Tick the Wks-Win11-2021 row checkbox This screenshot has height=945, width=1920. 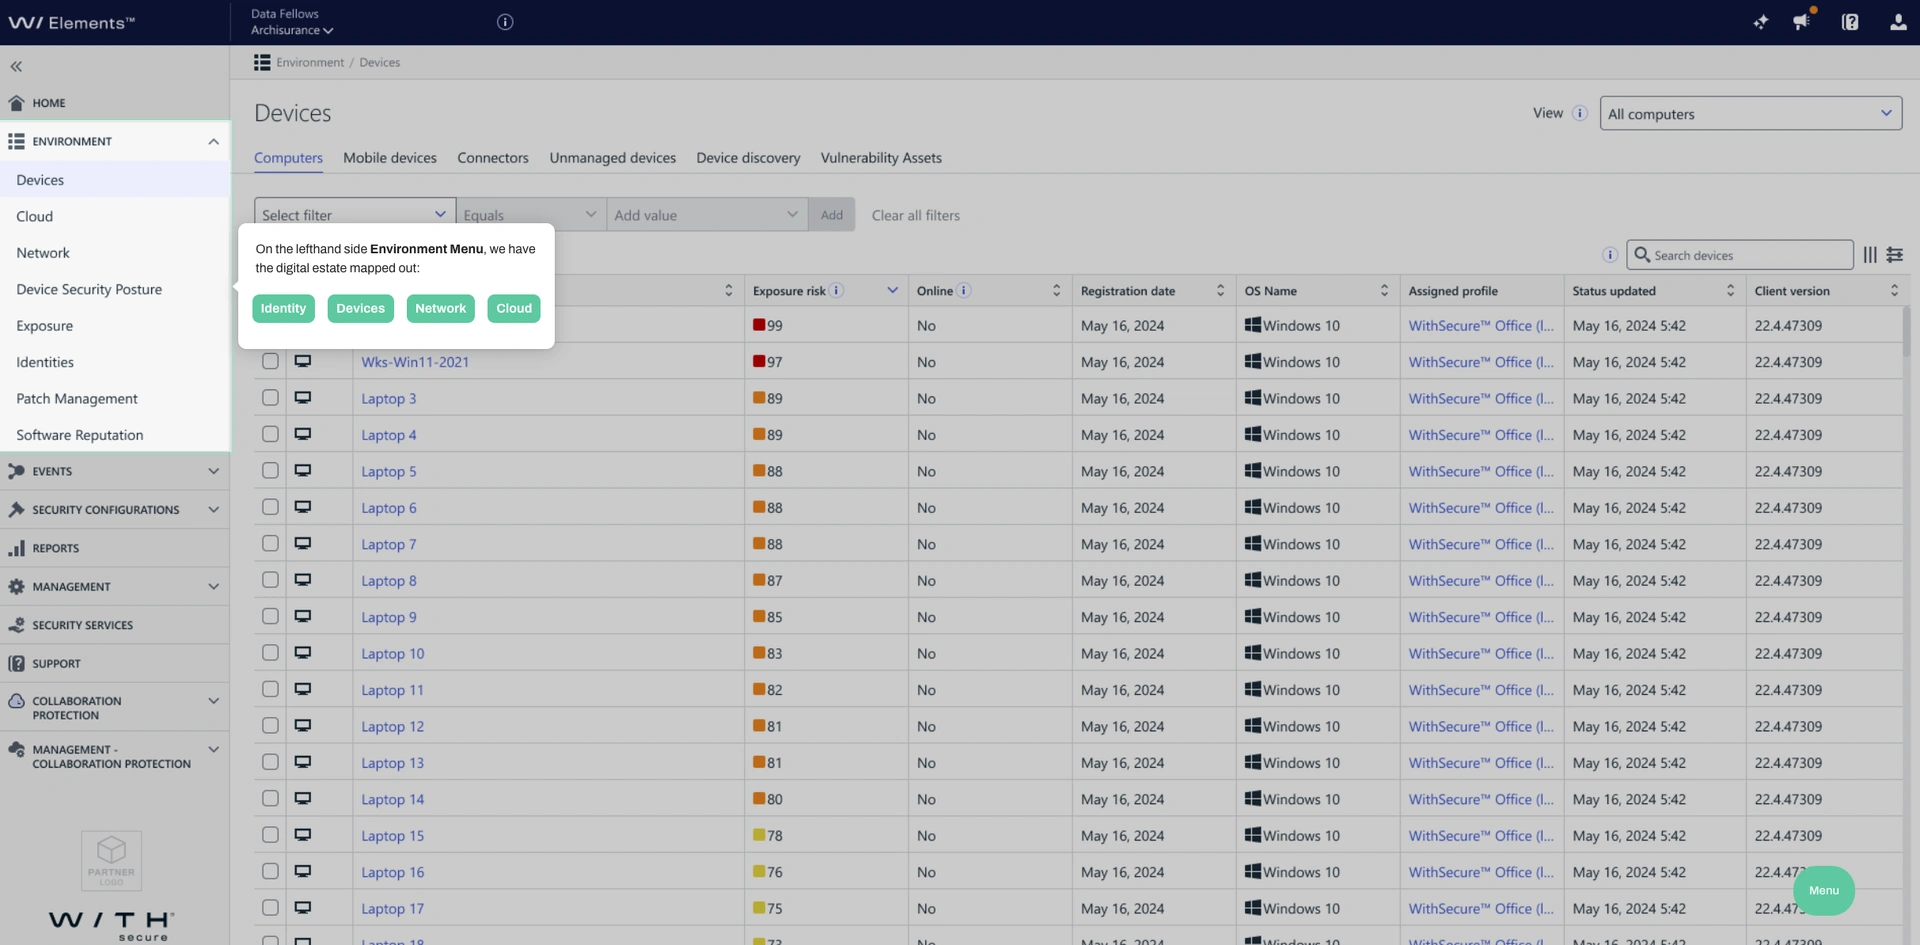[x=270, y=362]
